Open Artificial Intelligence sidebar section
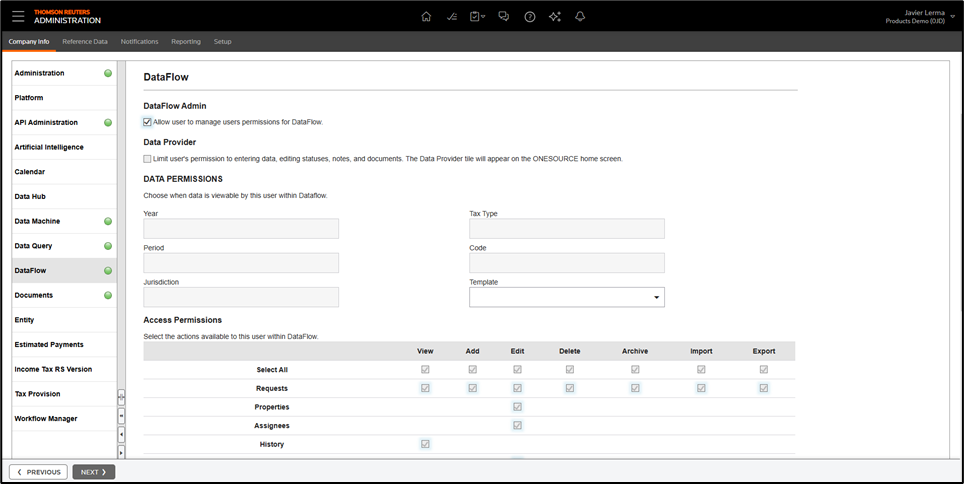The width and height of the screenshot is (964, 484). (x=64, y=147)
